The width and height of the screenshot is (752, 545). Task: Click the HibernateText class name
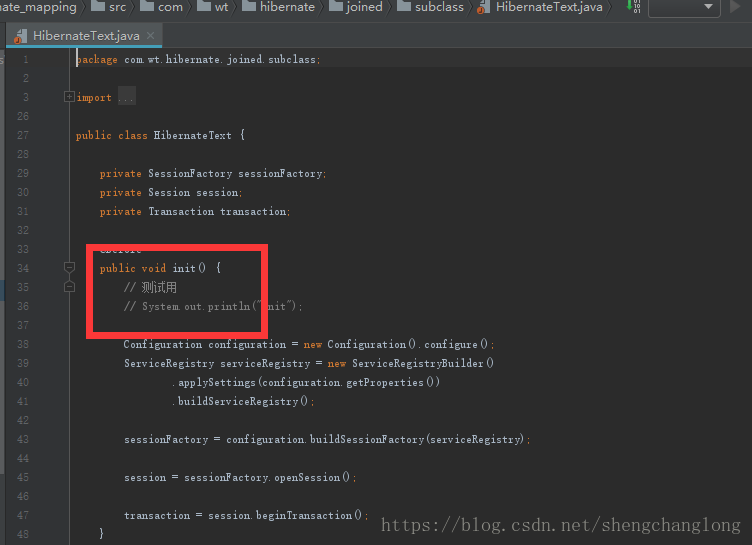(192, 135)
